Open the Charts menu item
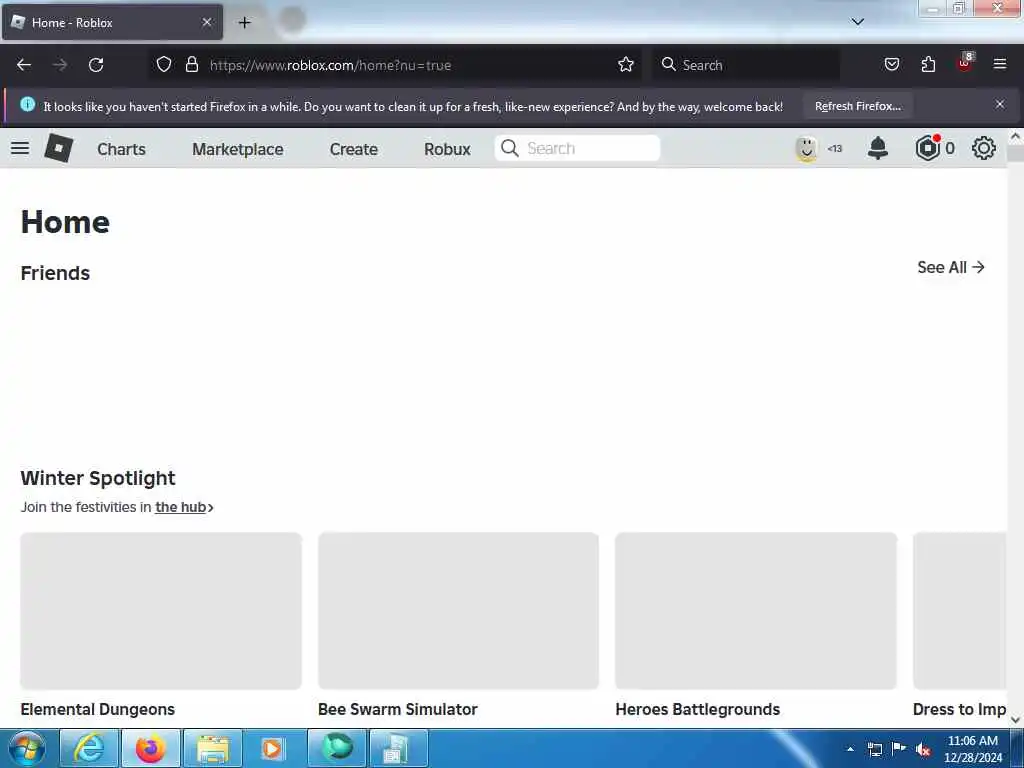 [x=121, y=149]
